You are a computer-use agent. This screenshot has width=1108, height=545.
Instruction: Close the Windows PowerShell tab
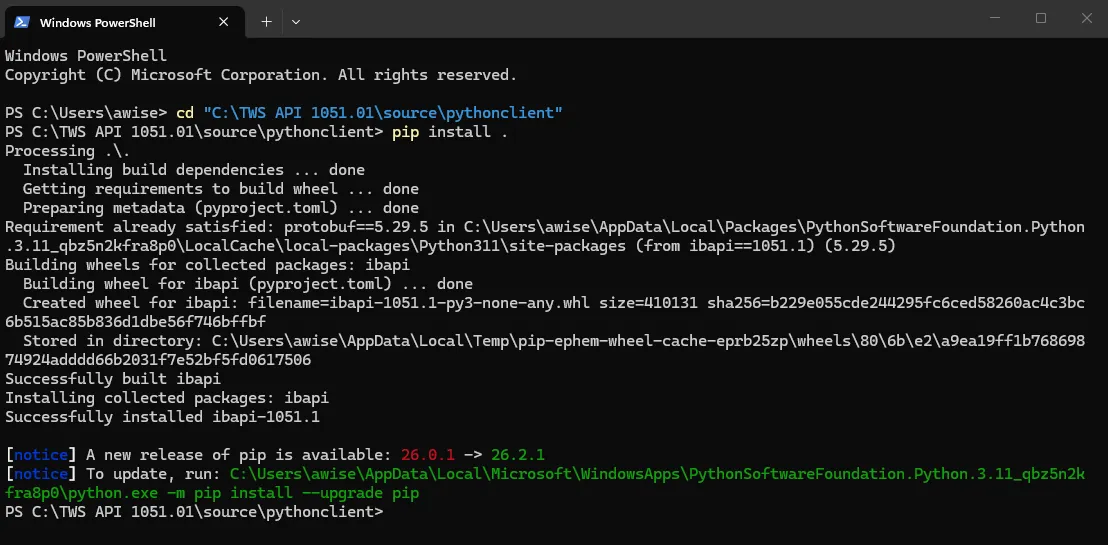tap(223, 22)
